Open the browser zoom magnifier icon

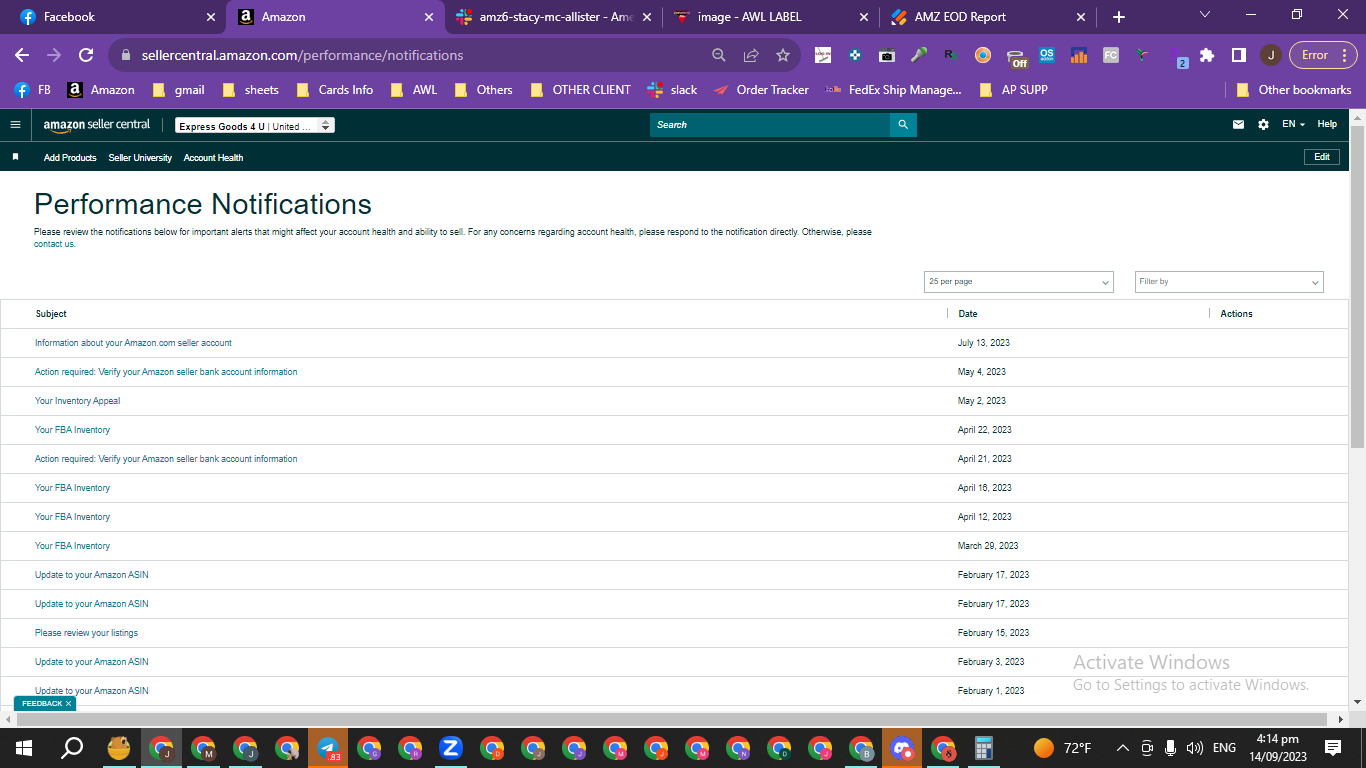(x=719, y=55)
